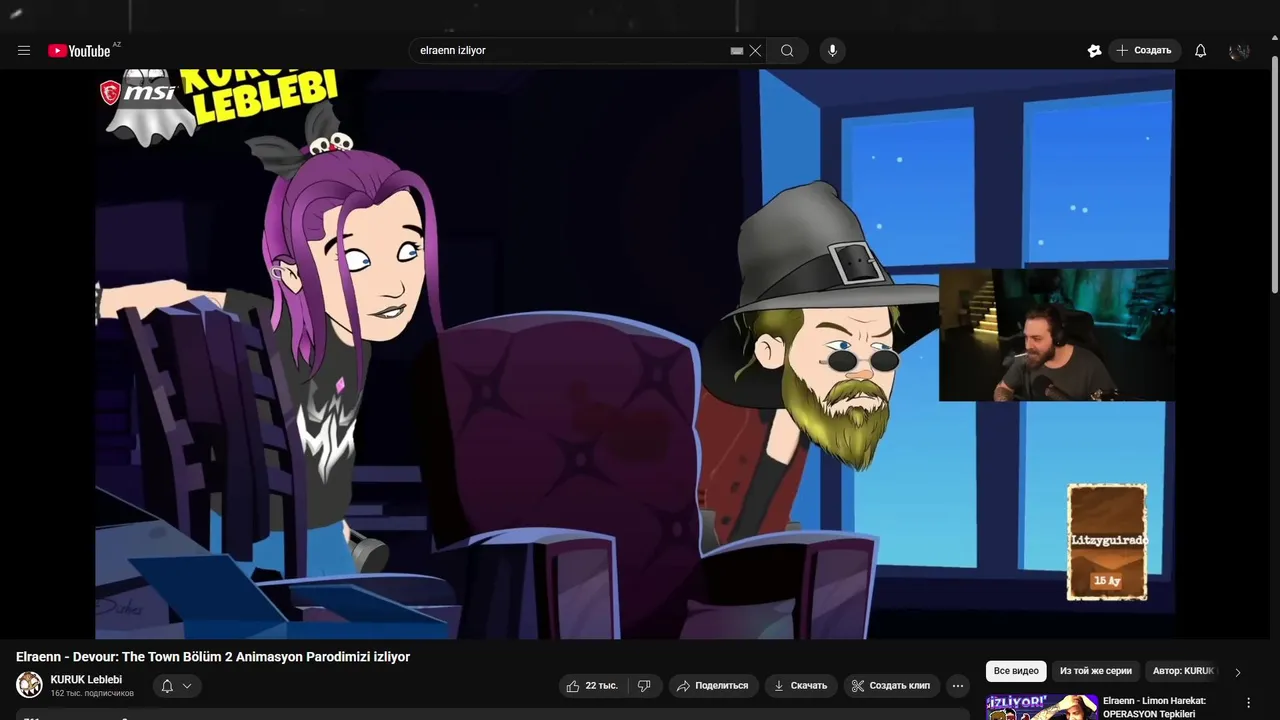This screenshot has height=720, width=1280.
Task: Open Elraenn - Limon Harekat video title
Action: pos(1154,707)
